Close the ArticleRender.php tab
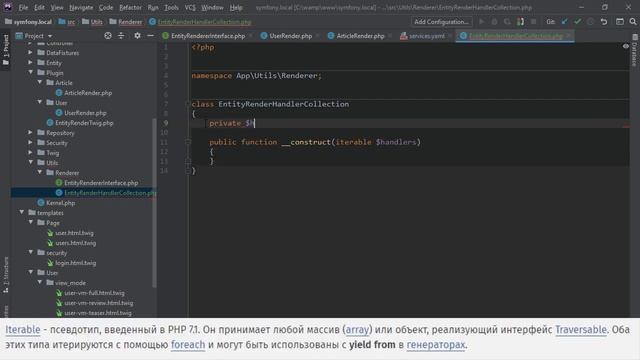The width and height of the screenshot is (640, 360). pyautogui.click(x=390, y=36)
